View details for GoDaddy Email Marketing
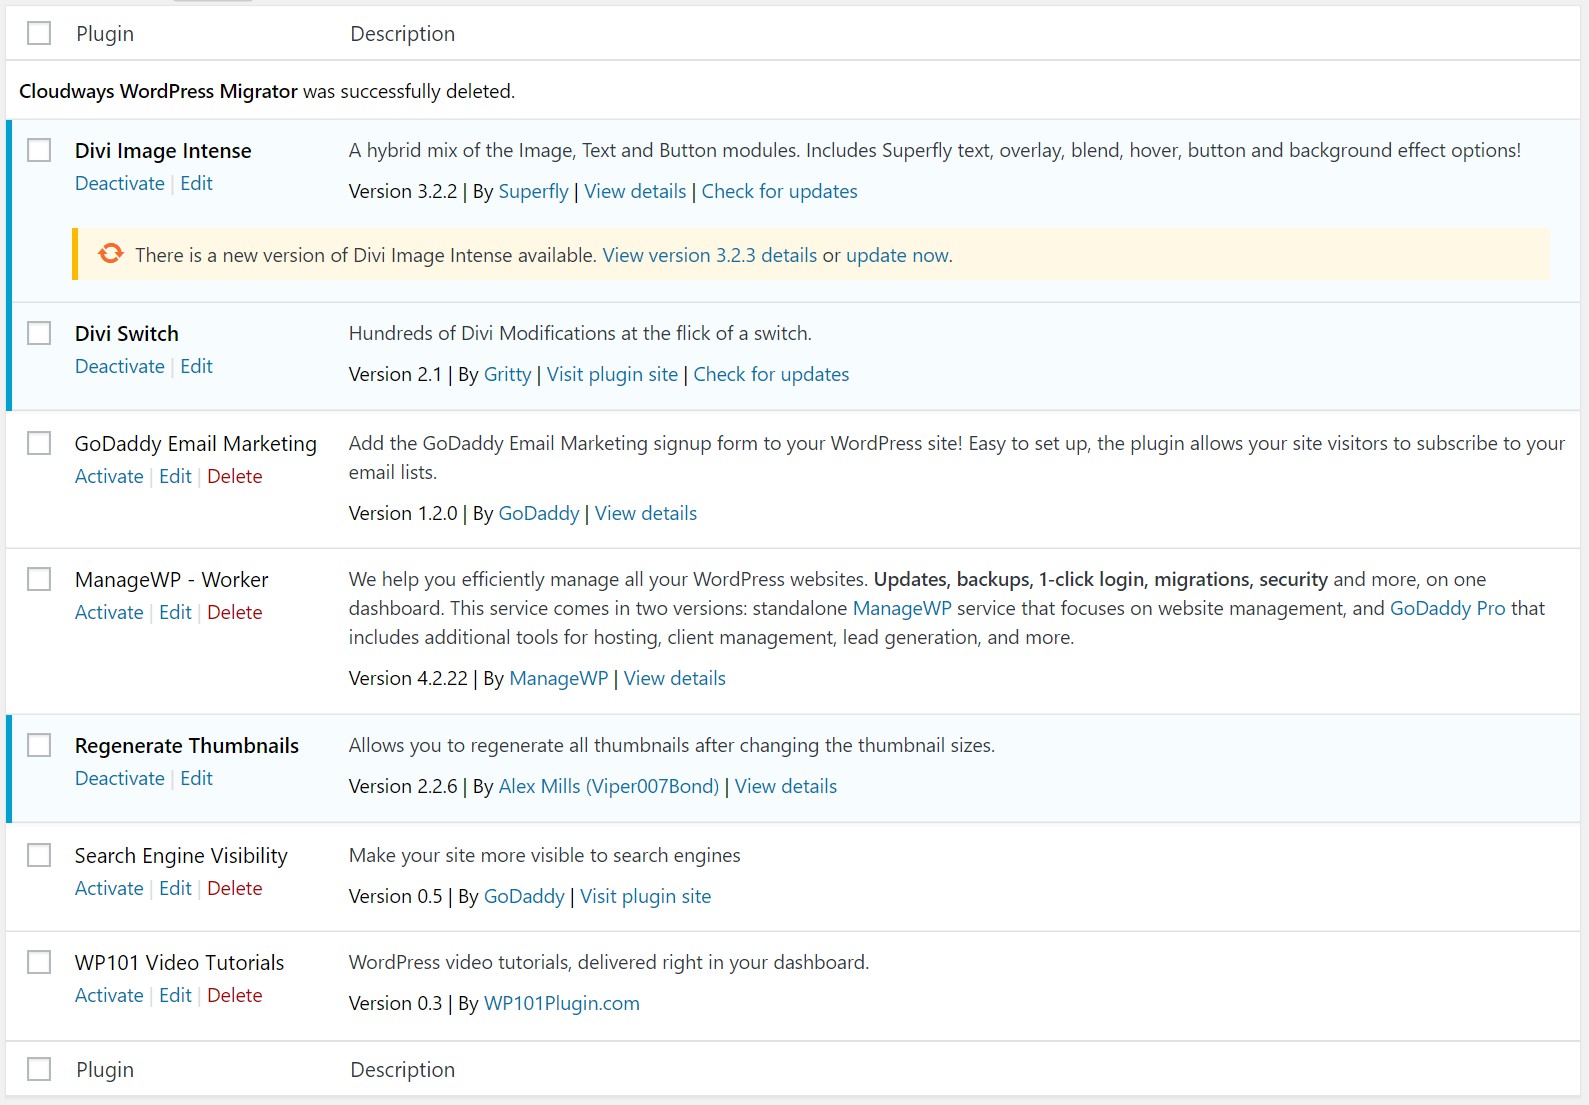This screenshot has width=1589, height=1105. click(646, 513)
